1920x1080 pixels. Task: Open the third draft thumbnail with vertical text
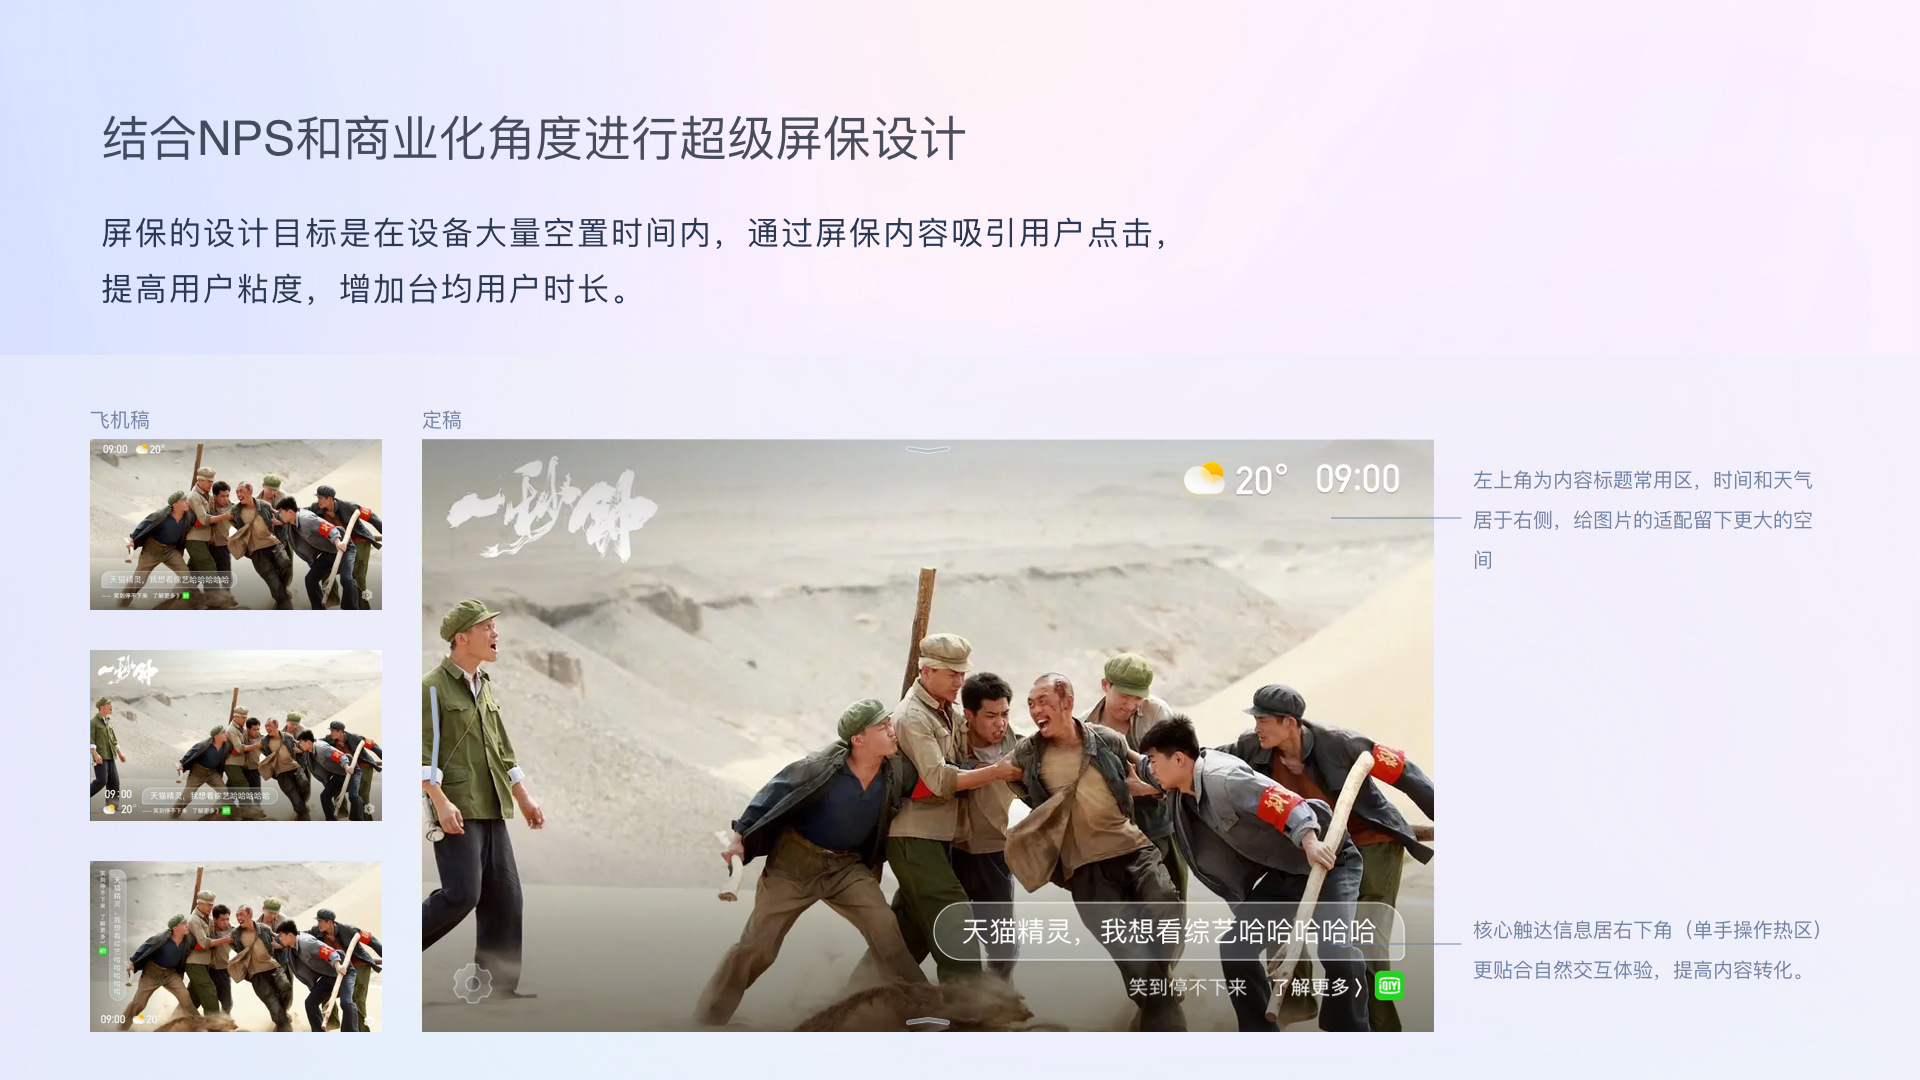click(x=236, y=946)
